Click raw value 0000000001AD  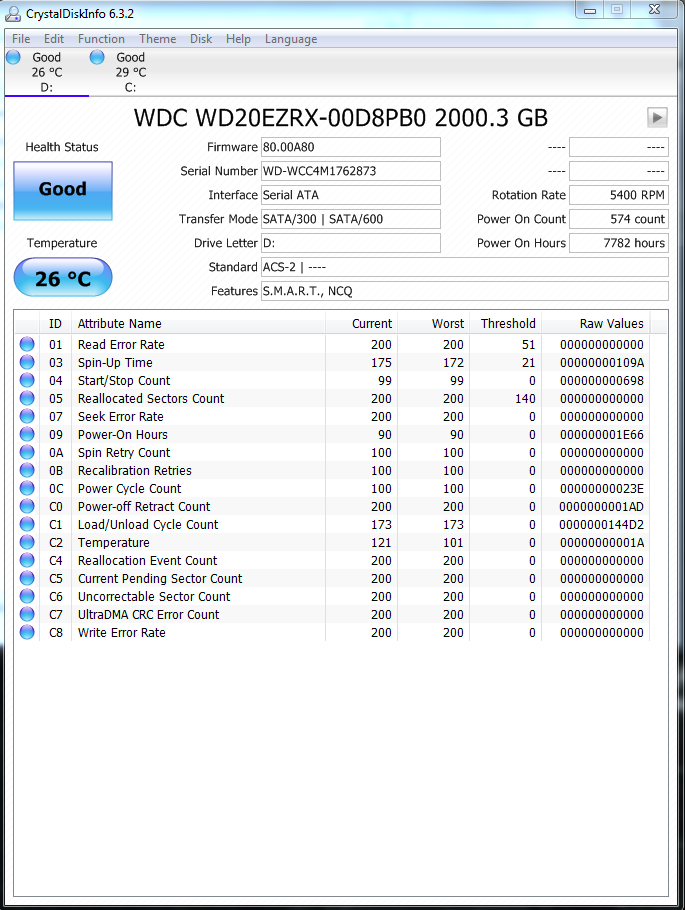point(601,507)
